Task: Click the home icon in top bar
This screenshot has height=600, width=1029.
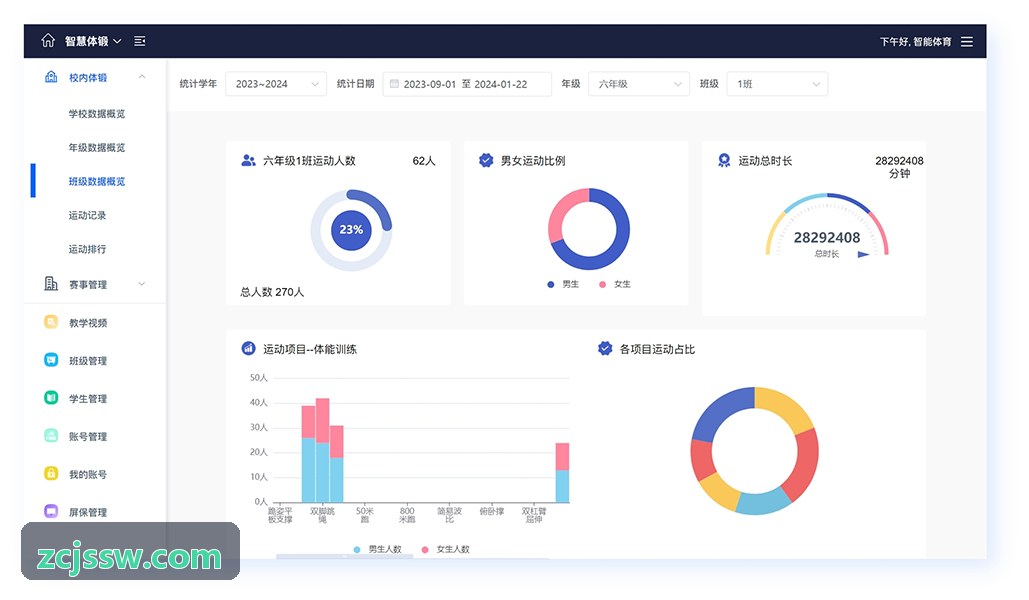Action: coord(48,41)
